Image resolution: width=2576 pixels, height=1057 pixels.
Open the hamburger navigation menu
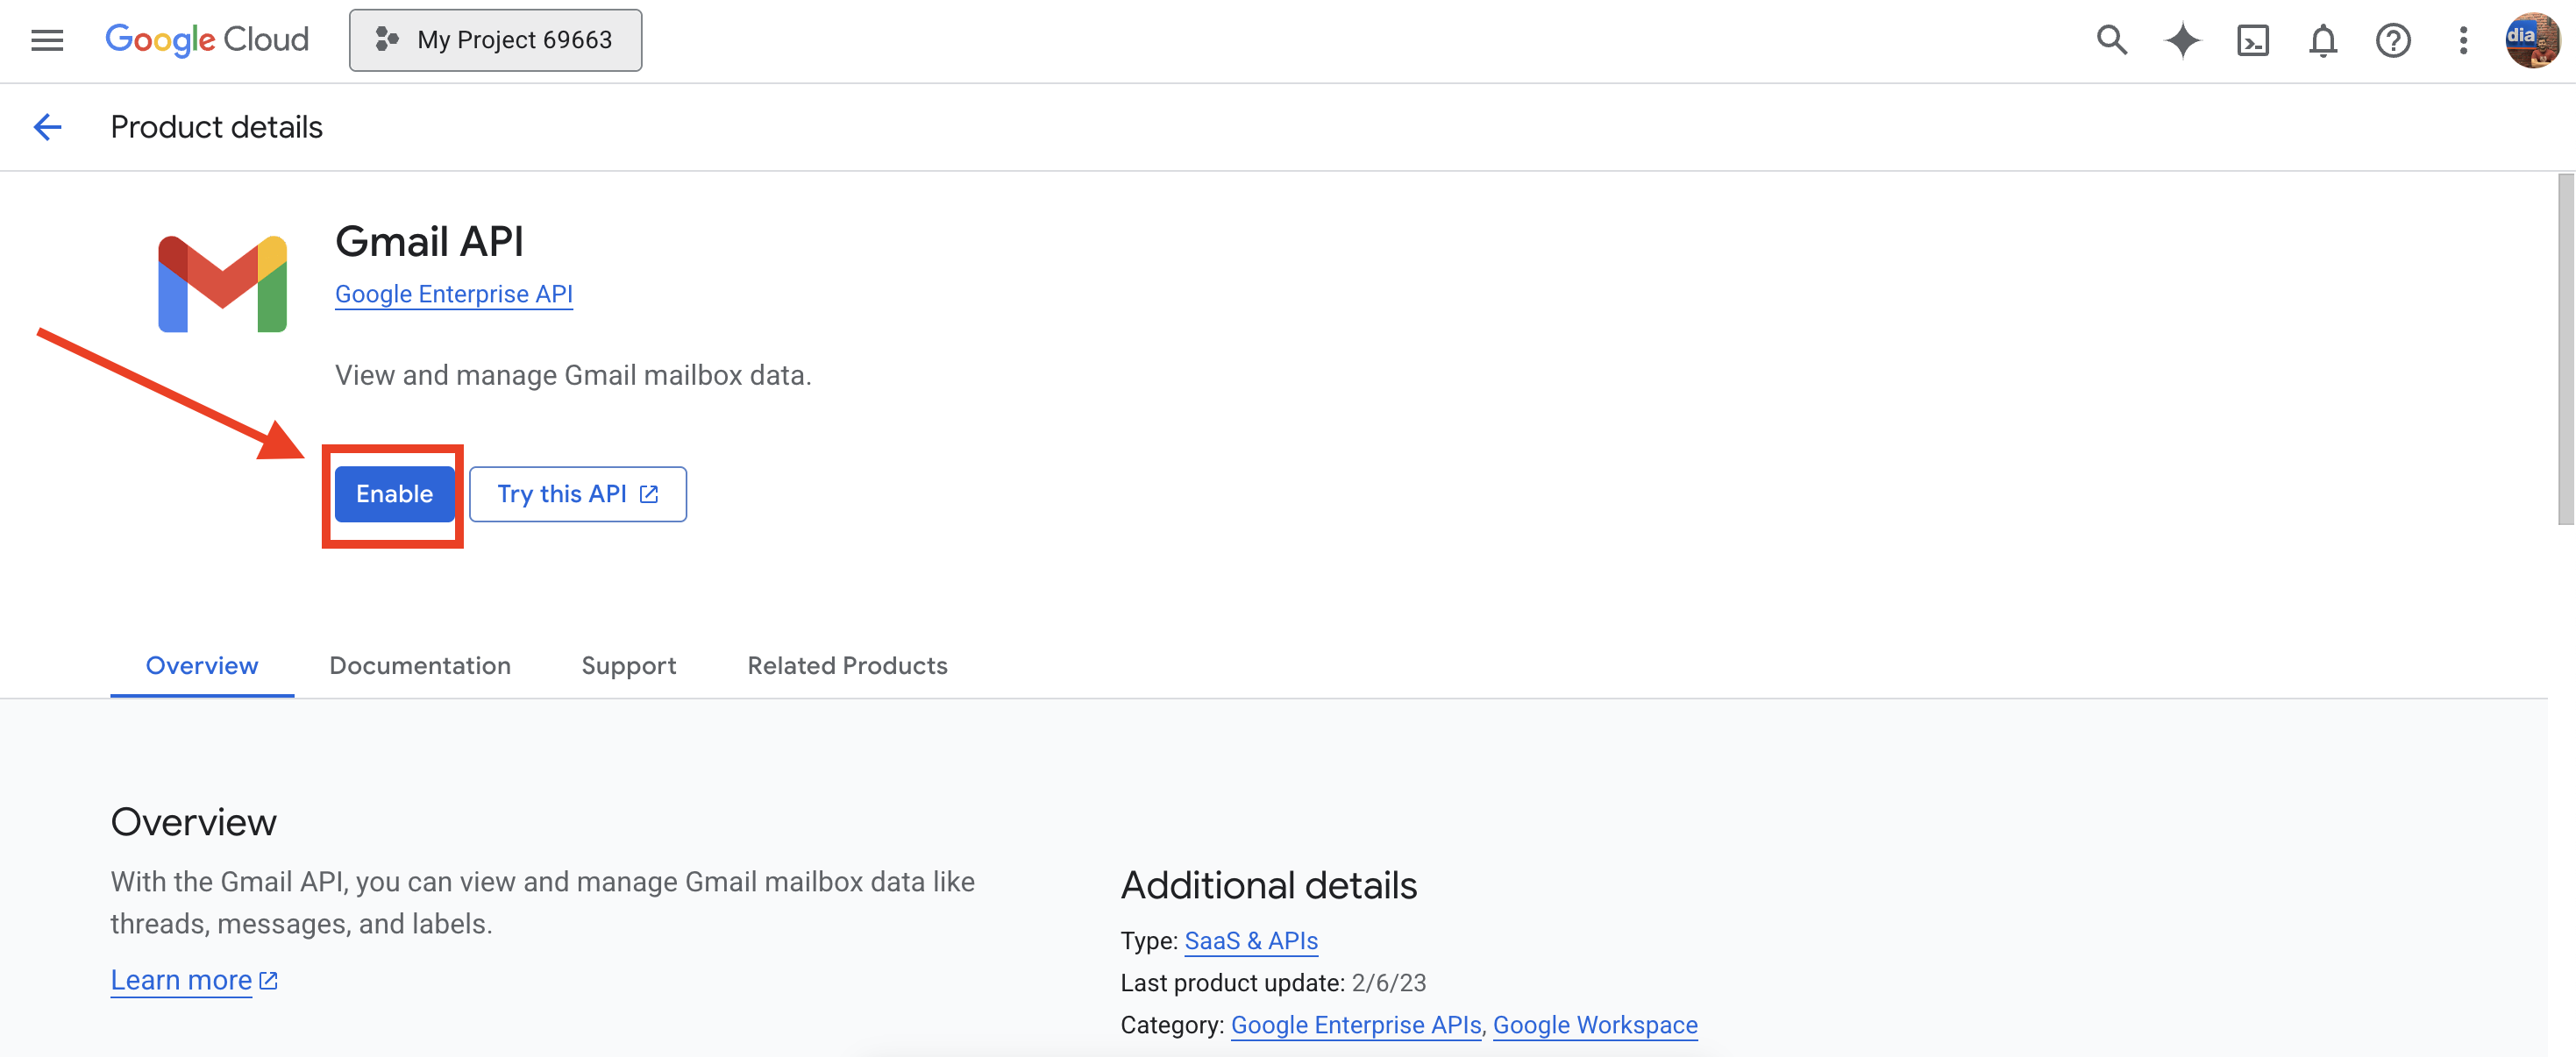(47, 40)
